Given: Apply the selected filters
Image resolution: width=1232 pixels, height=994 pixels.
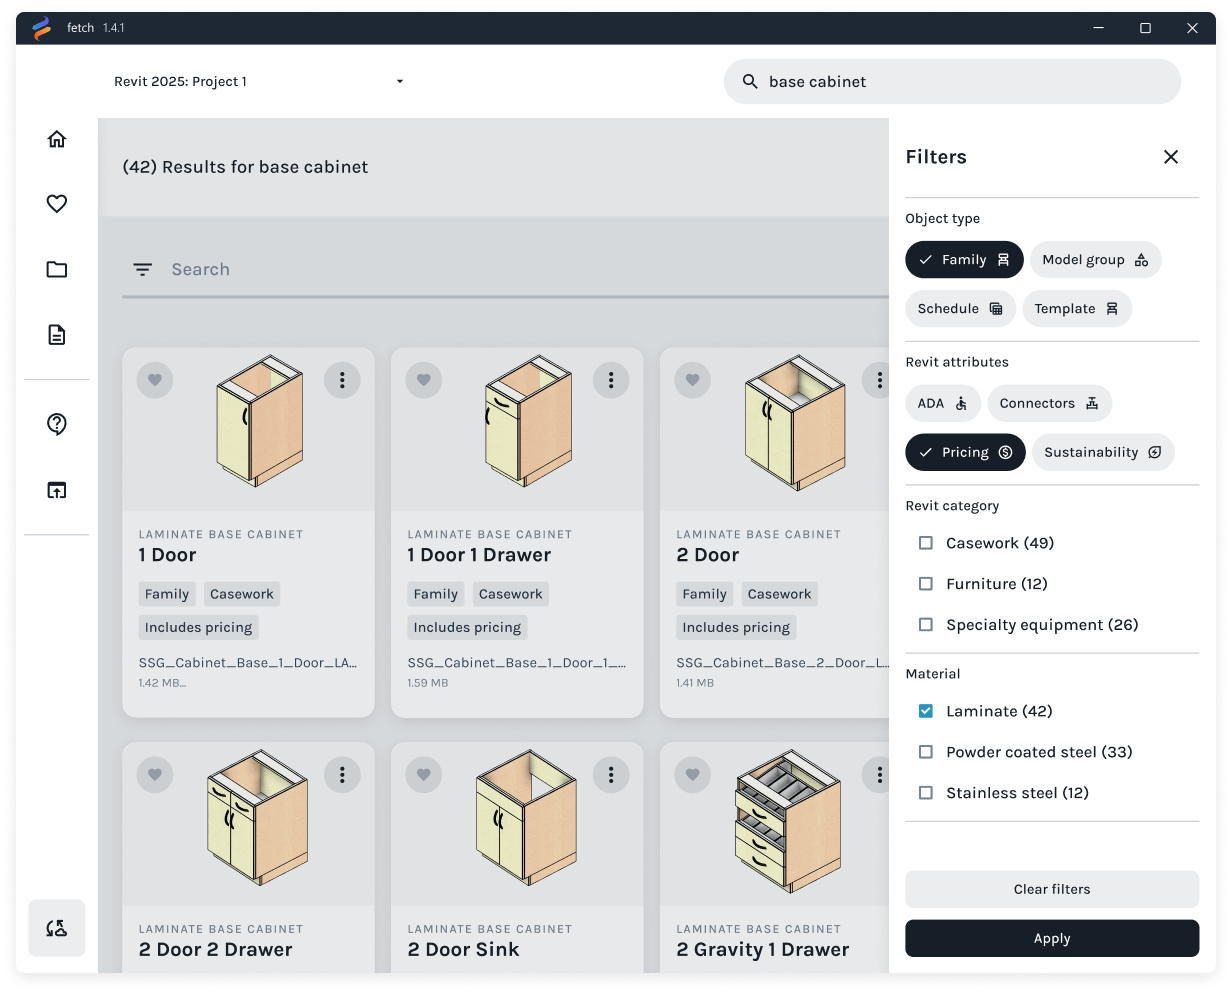Looking at the screenshot, I should [1052, 938].
